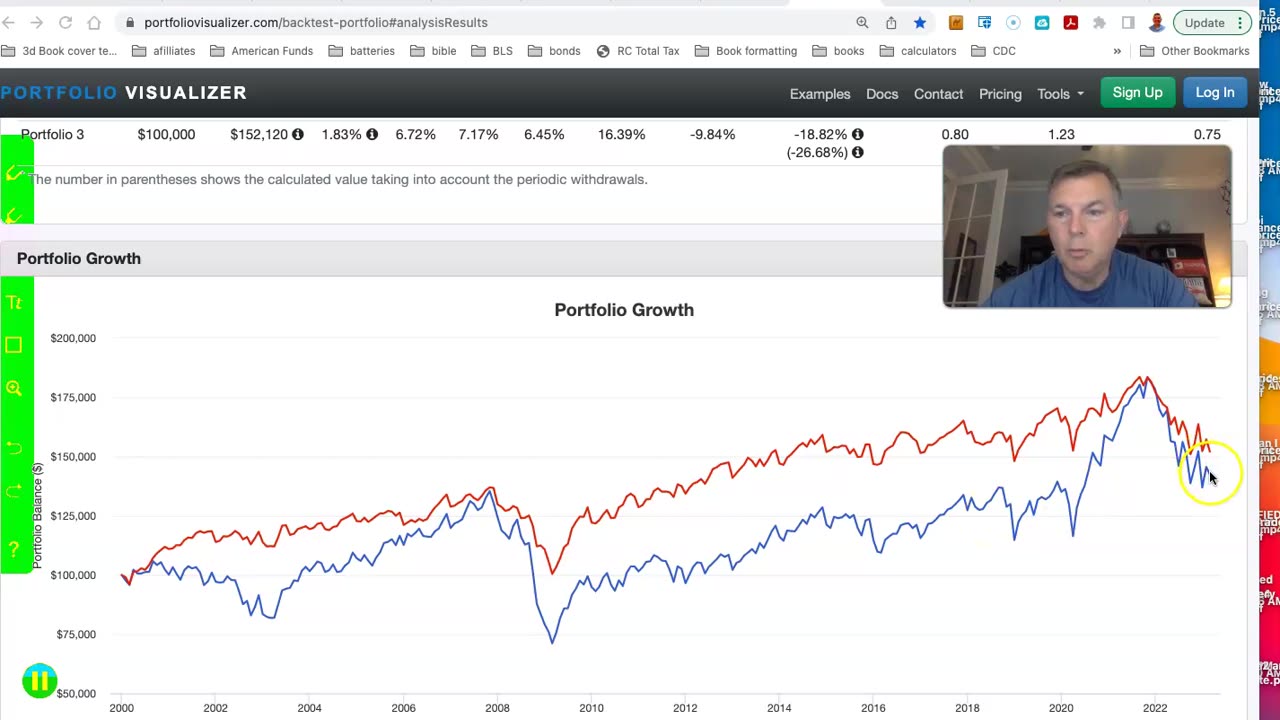This screenshot has height=720, width=1280.
Task: Activate the magnifier zoom annotation tool
Action: point(14,388)
